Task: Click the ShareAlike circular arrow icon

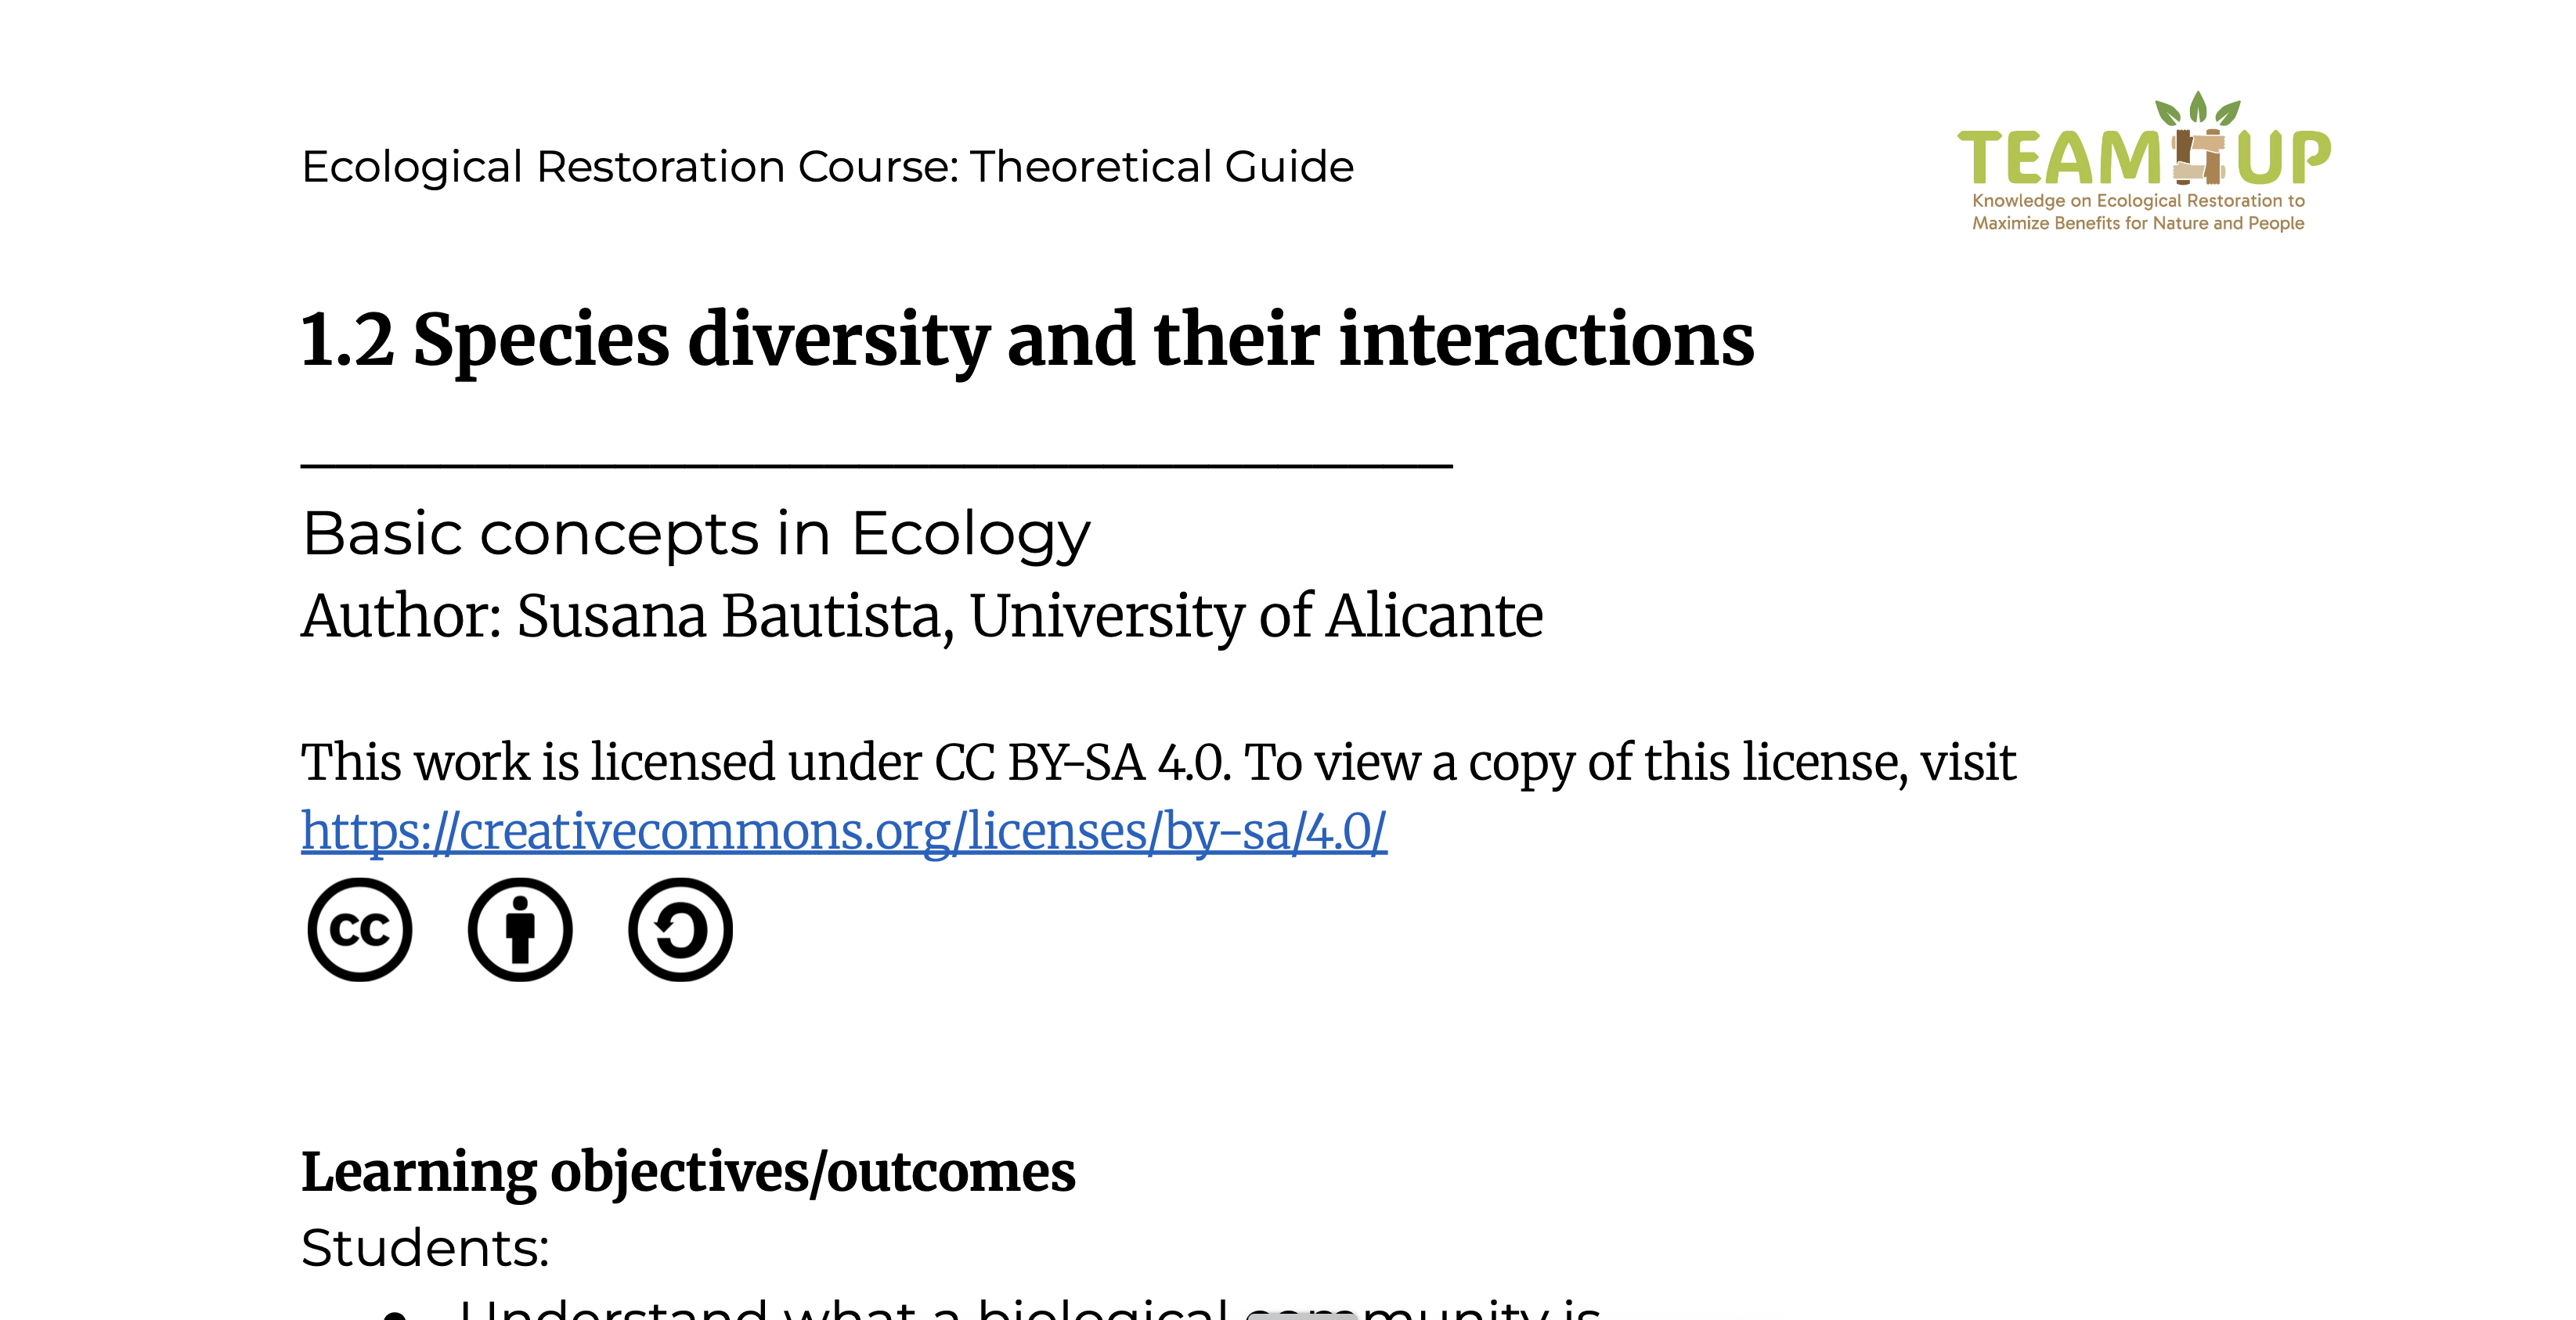Action: (681, 930)
